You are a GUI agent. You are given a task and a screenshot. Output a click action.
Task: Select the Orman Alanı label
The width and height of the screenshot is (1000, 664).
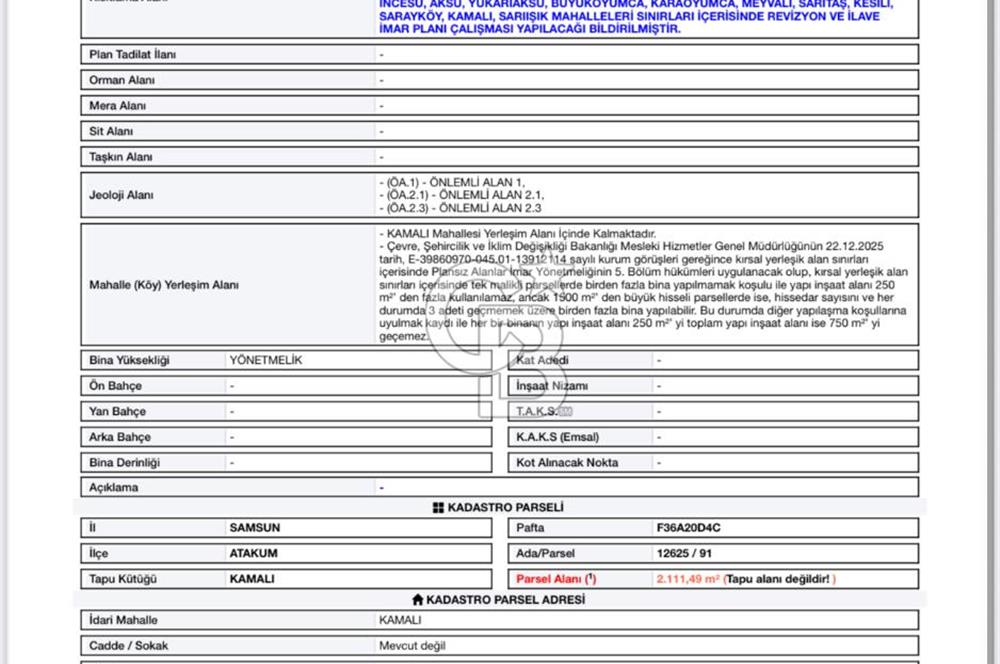pos(122,80)
